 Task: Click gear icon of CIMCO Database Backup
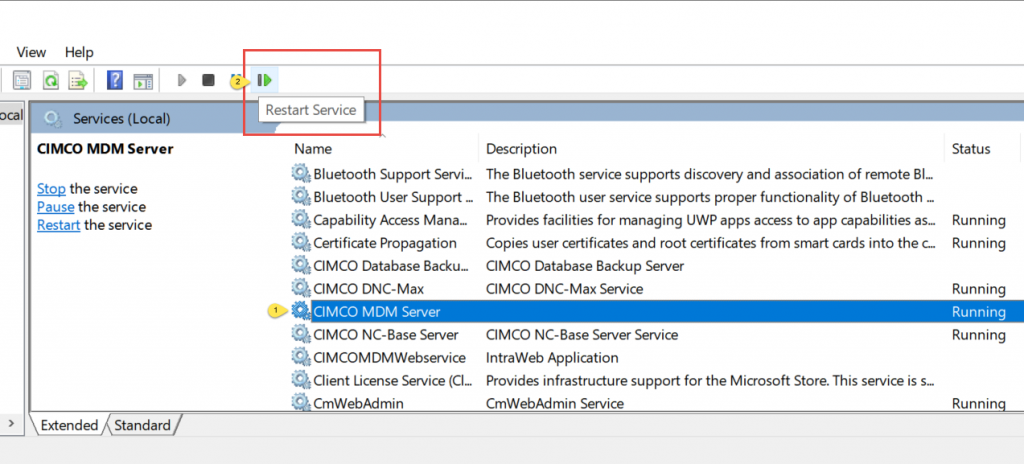pyautogui.click(x=300, y=265)
